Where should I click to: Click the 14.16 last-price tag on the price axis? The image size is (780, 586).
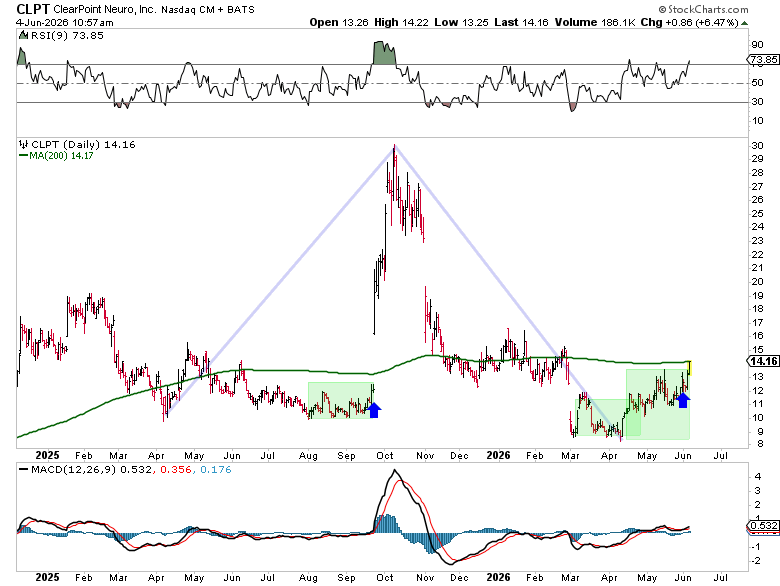764,361
